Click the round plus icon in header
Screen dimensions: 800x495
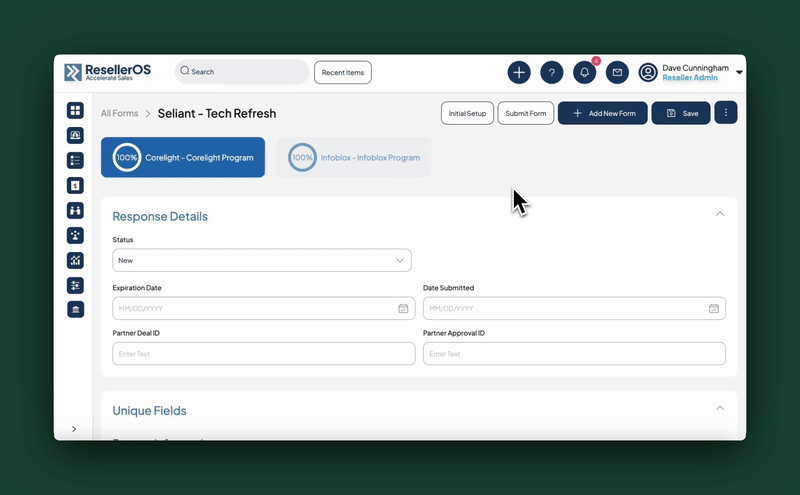[x=519, y=72]
